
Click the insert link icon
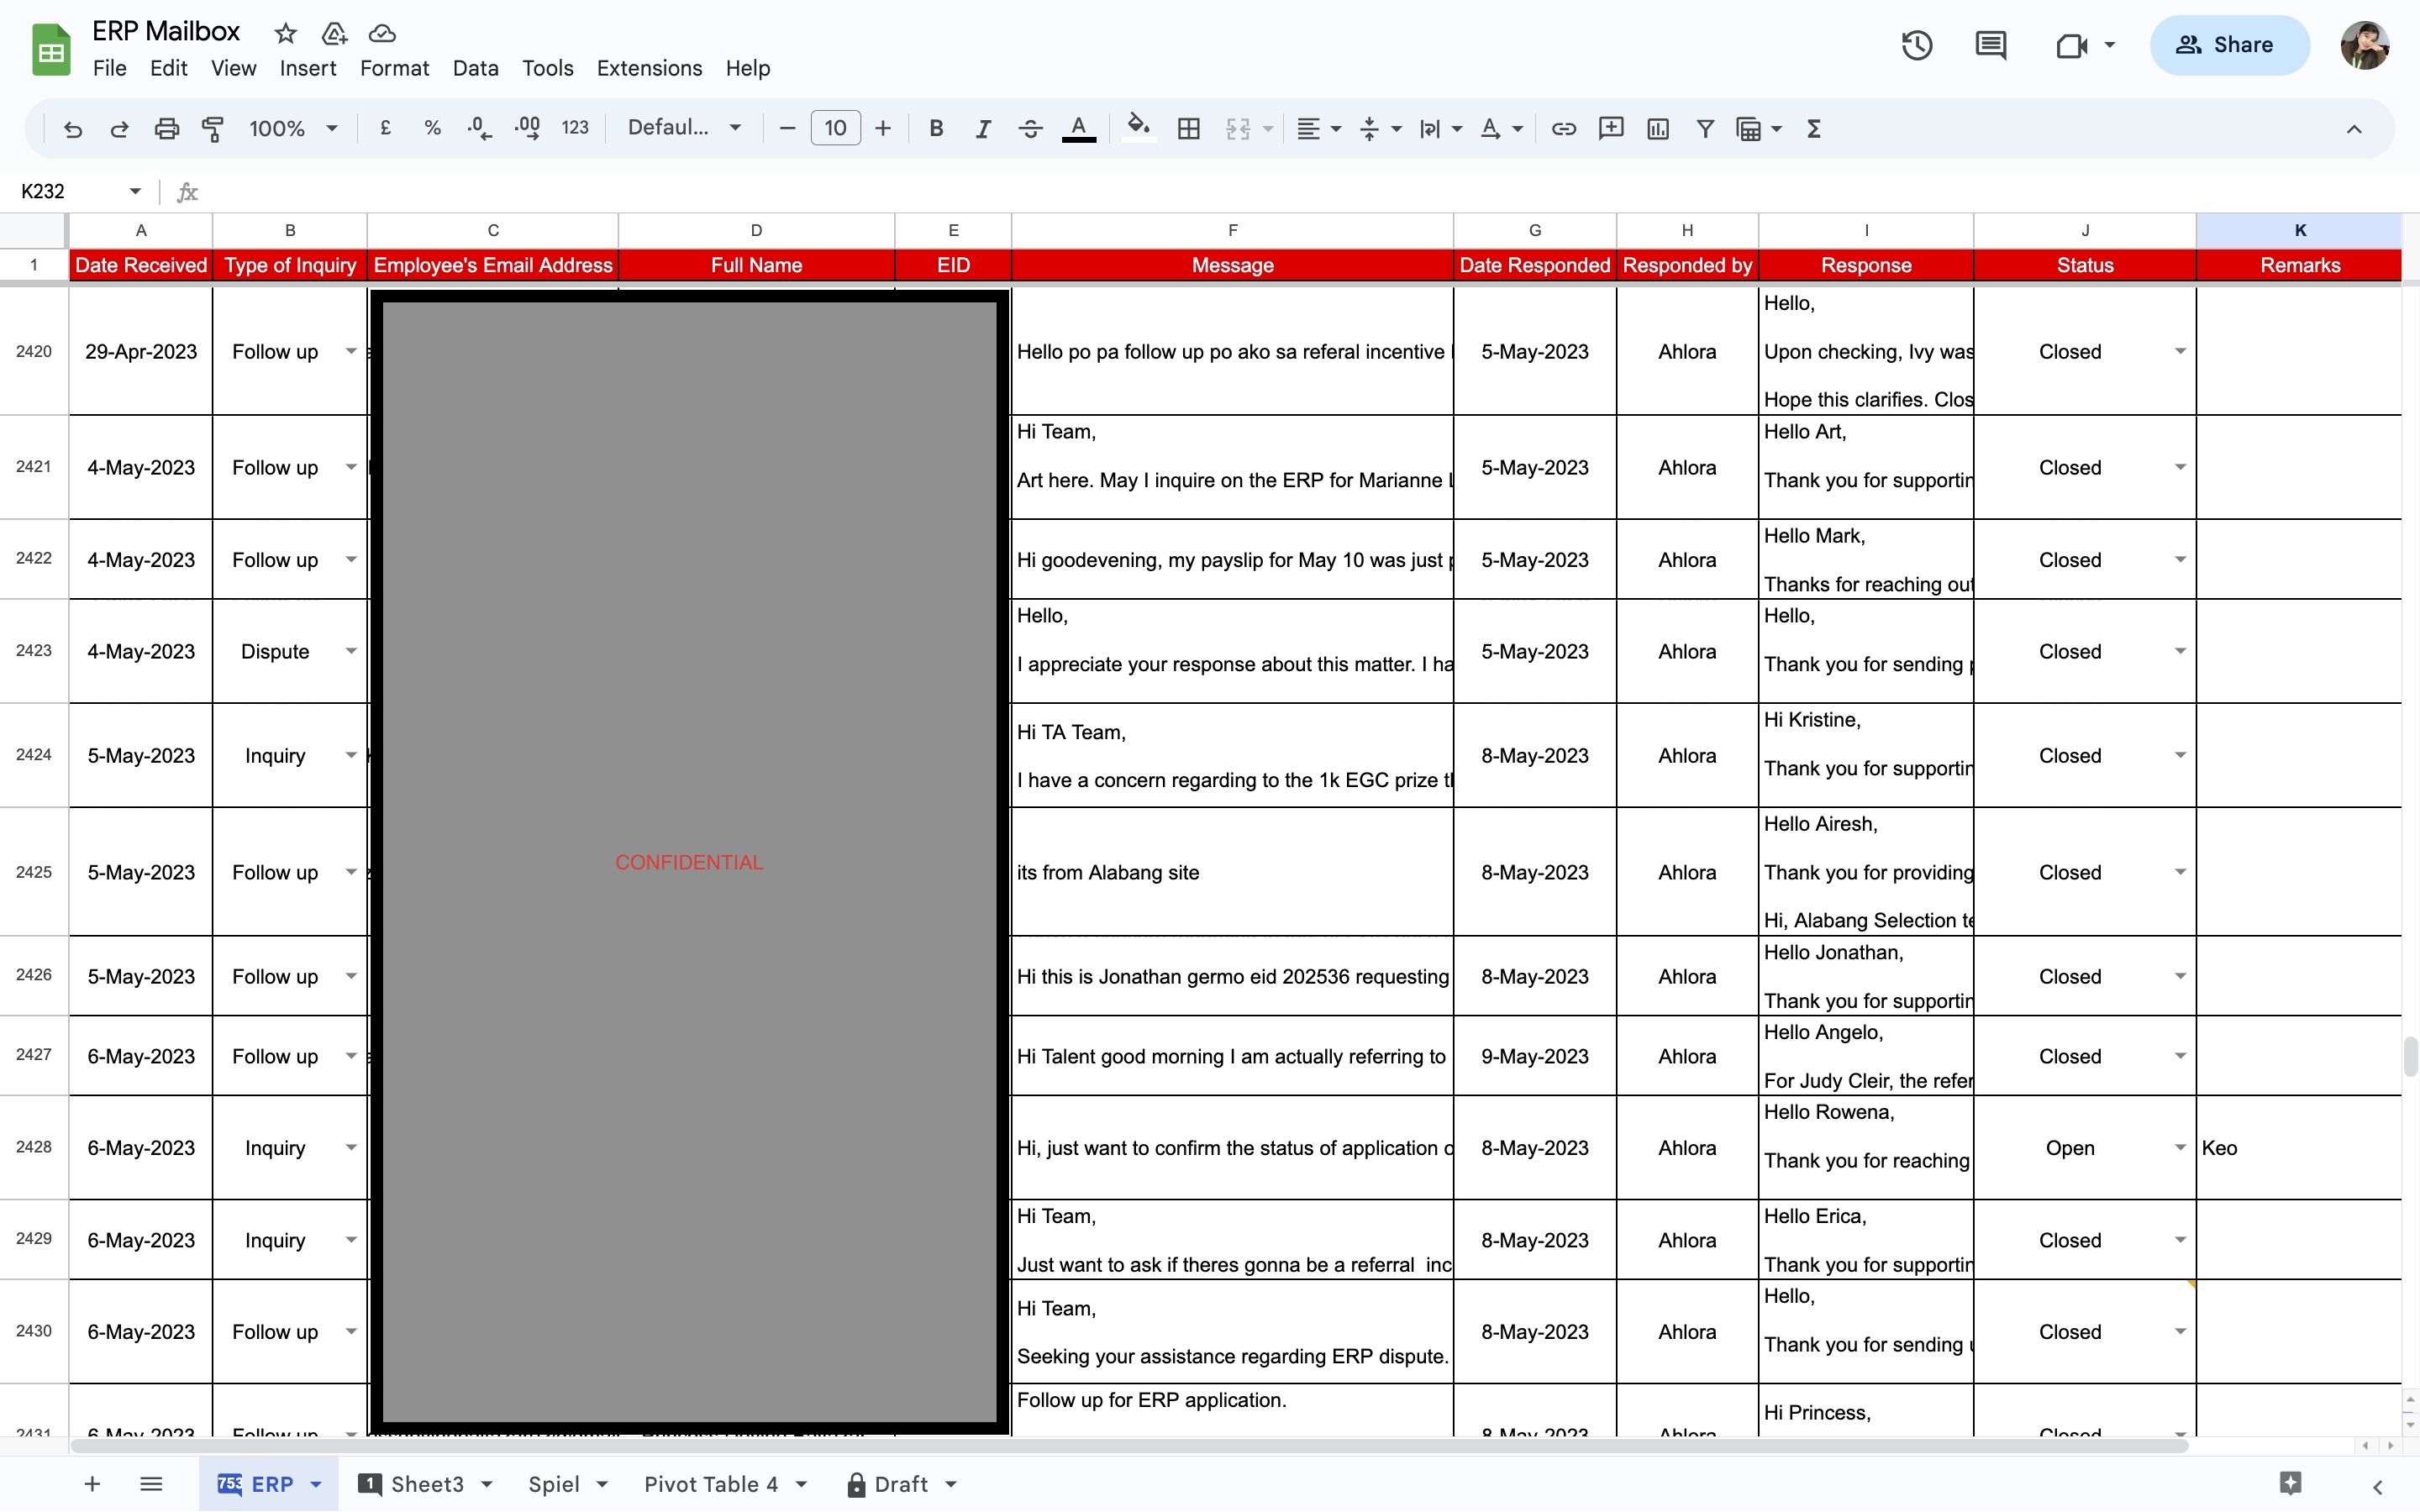coord(1563,128)
